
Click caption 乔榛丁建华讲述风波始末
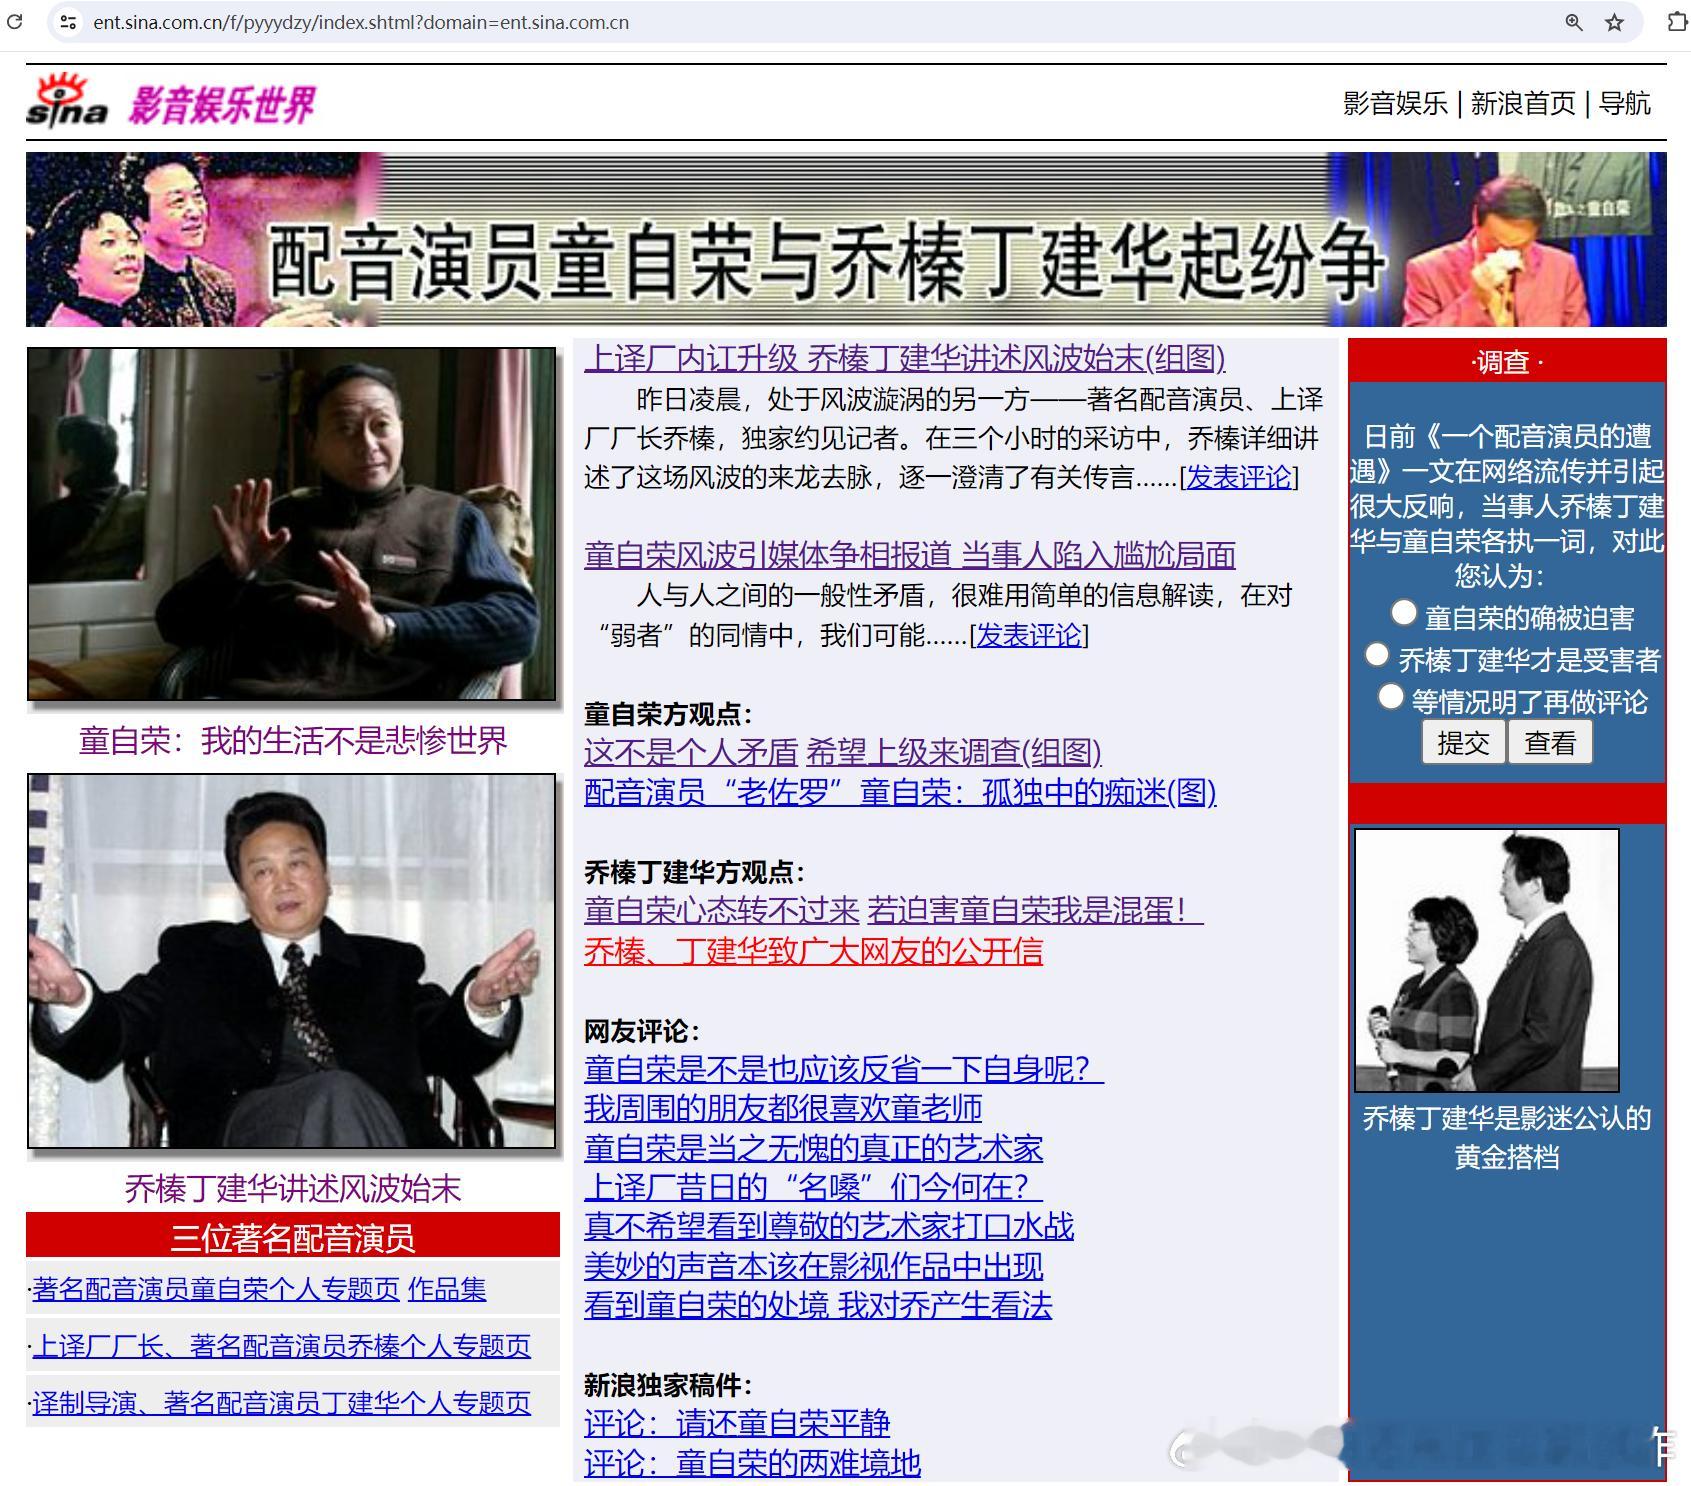pyautogui.click(x=293, y=1188)
